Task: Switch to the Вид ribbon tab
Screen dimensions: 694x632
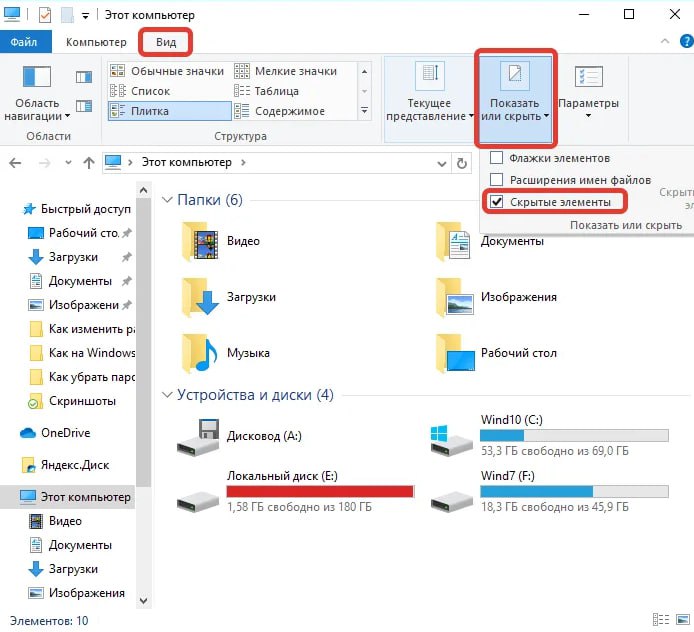Action: coord(166,42)
